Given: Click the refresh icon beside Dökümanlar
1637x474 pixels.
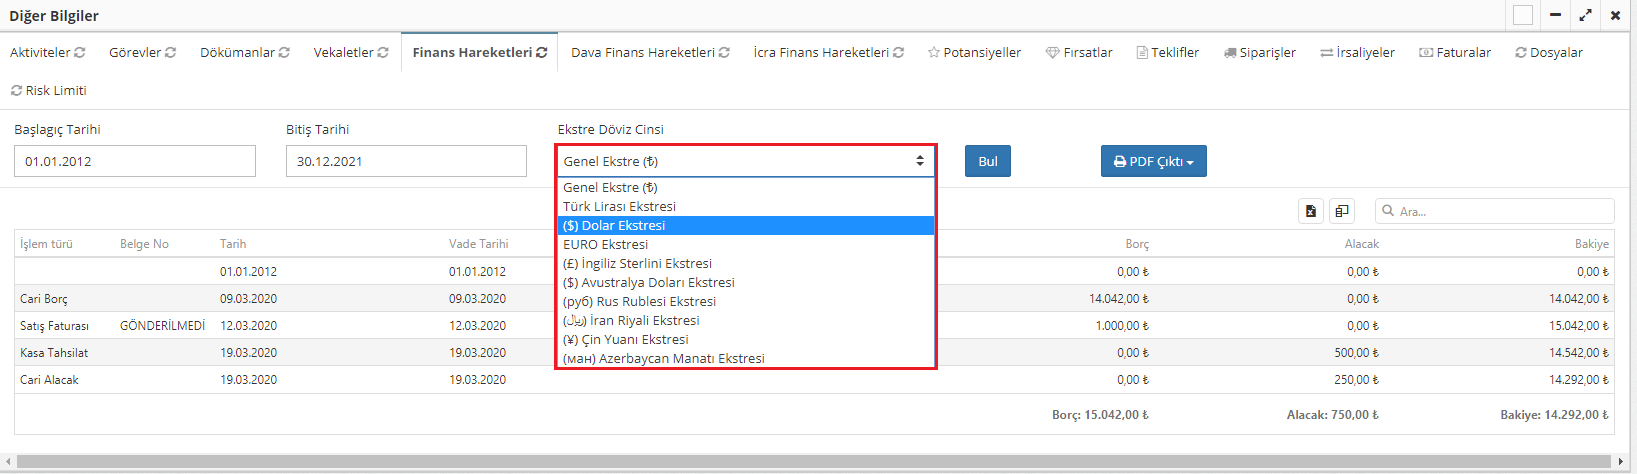Looking at the screenshot, I should (285, 53).
